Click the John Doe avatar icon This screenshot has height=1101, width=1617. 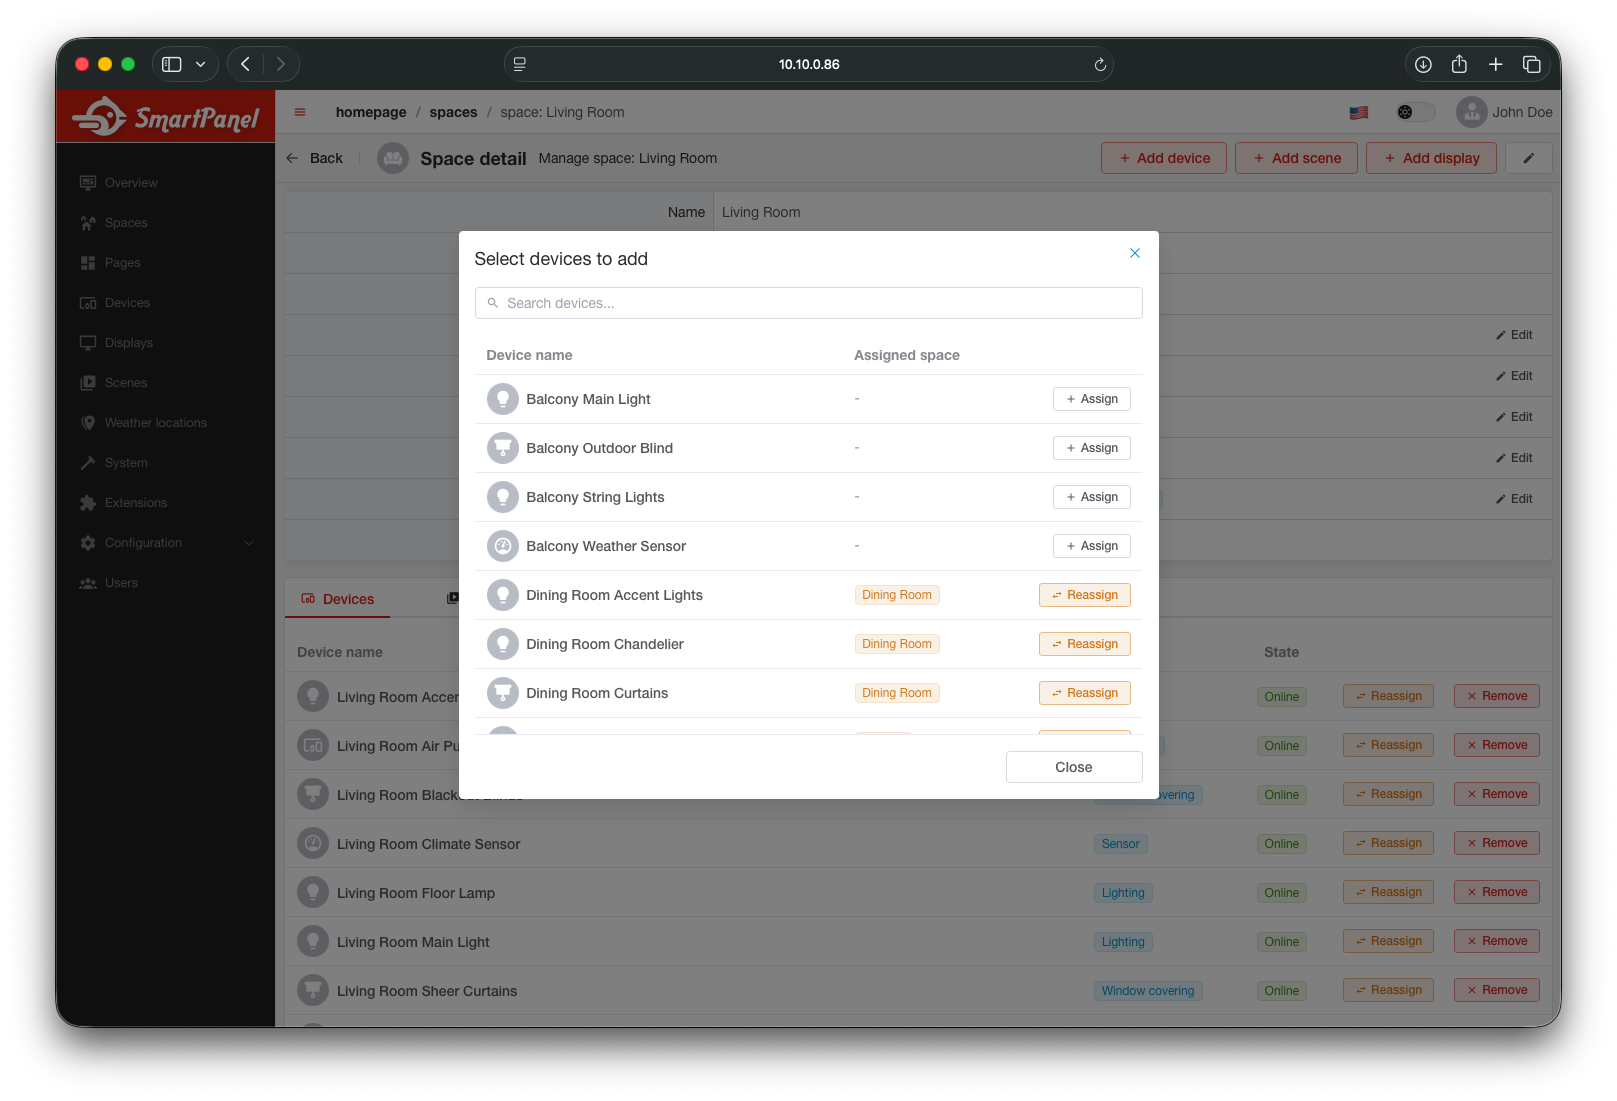[x=1471, y=112]
